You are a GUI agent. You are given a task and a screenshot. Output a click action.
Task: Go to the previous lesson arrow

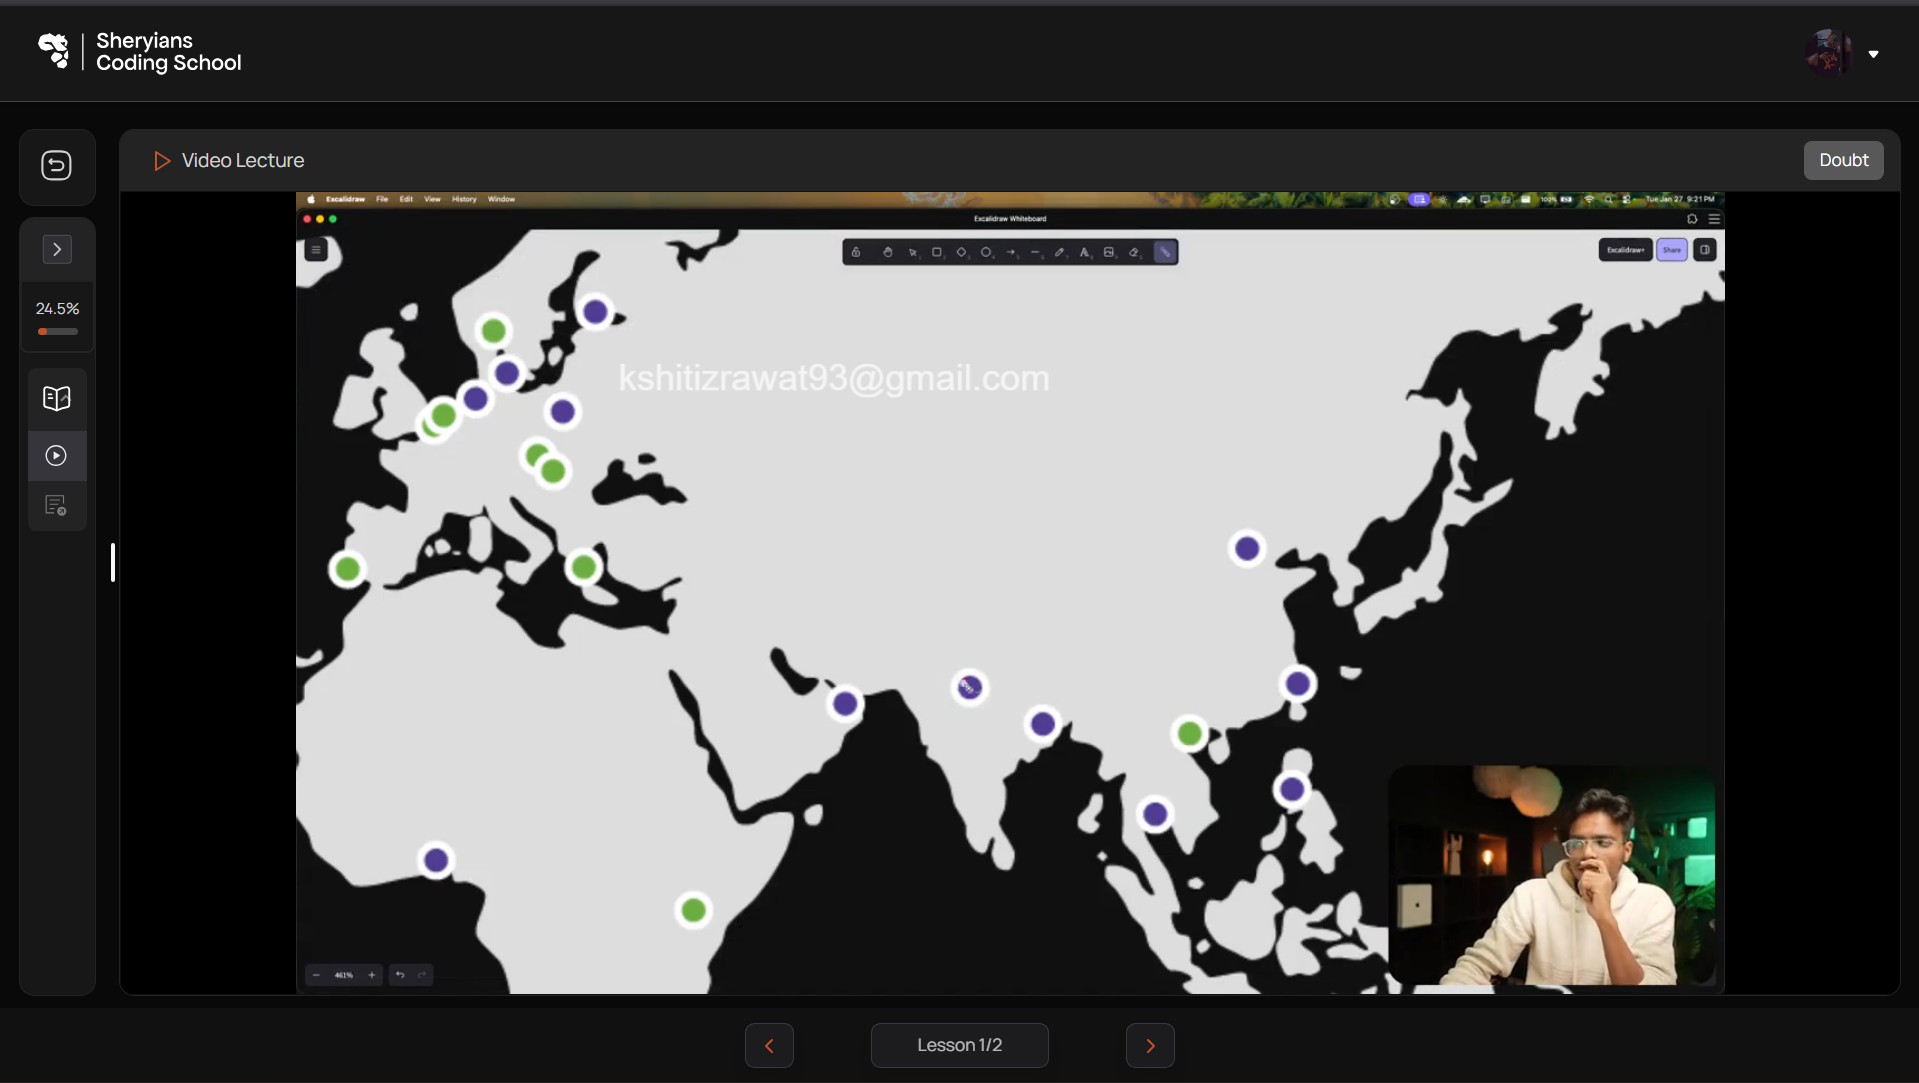(x=769, y=1045)
